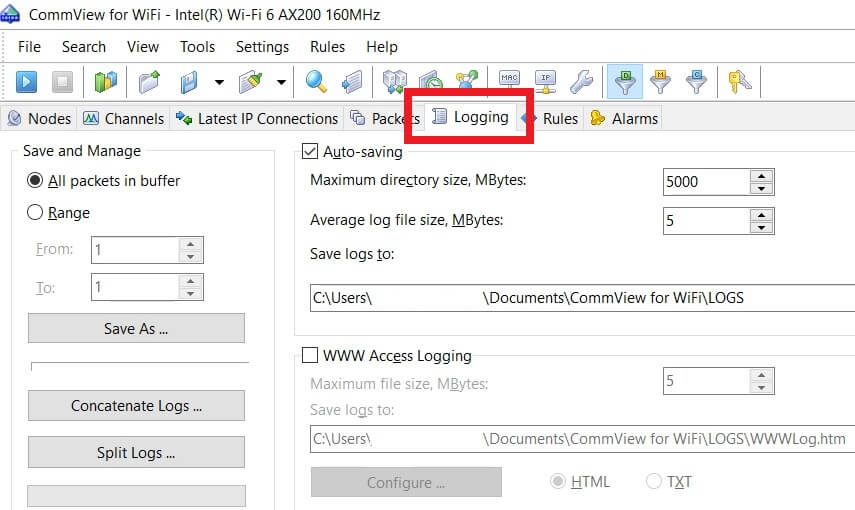The image size is (855, 510).
Task: Choose the TXT format radio button
Action: pos(653,481)
